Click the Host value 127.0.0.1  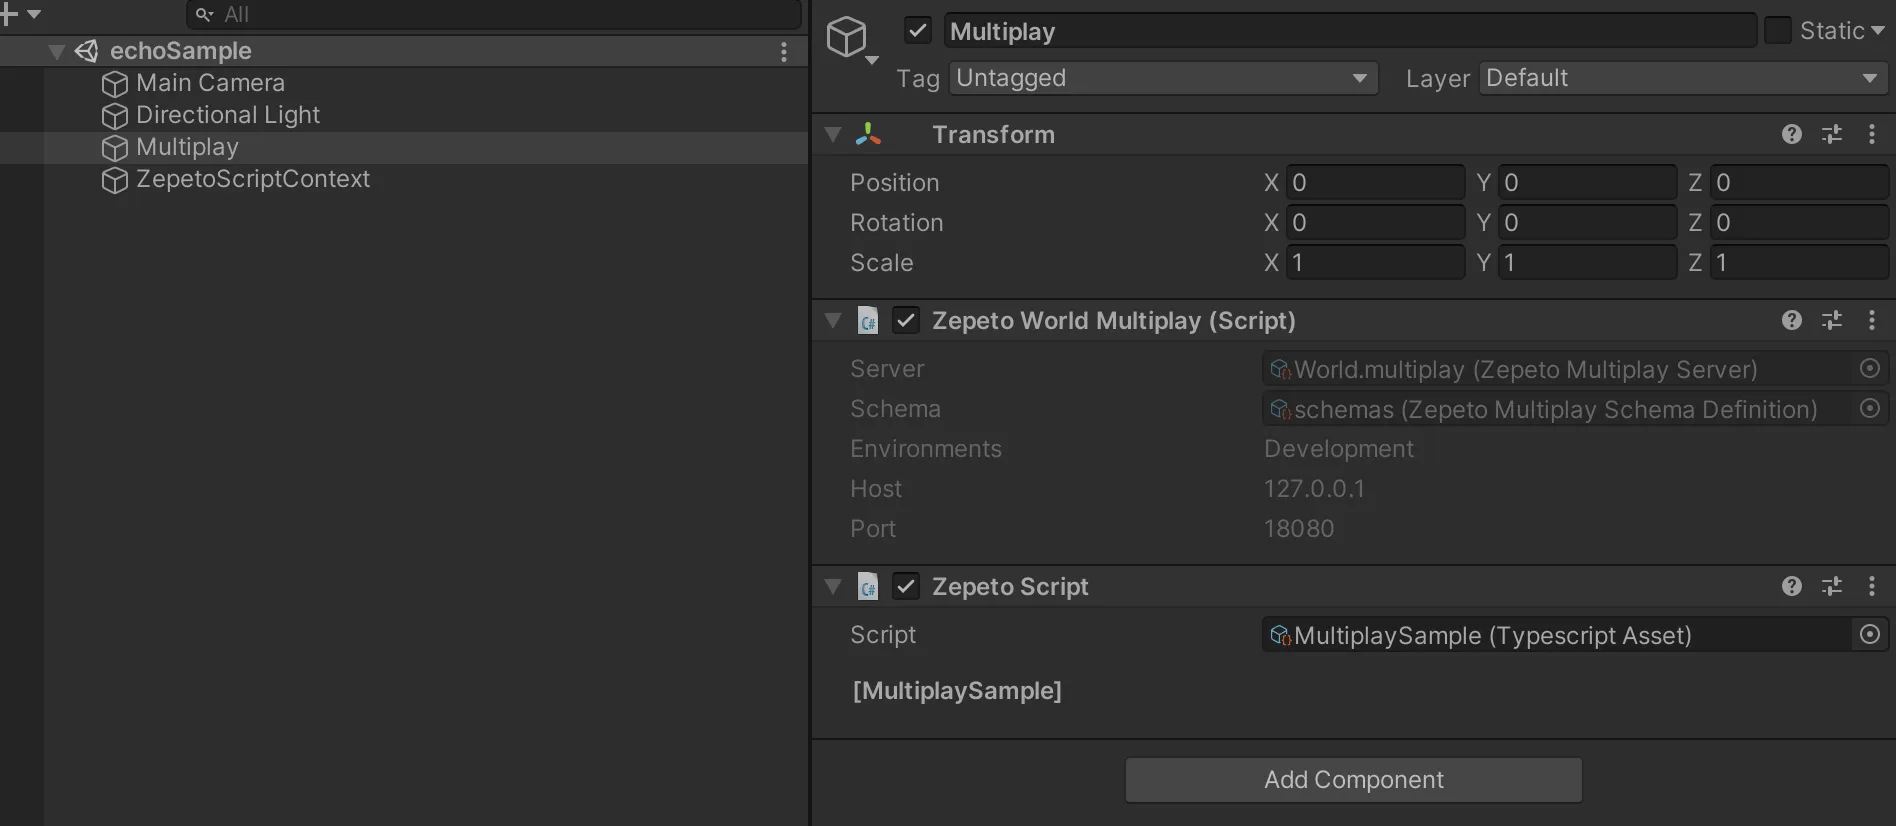pyautogui.click(x=1314, y=489)
